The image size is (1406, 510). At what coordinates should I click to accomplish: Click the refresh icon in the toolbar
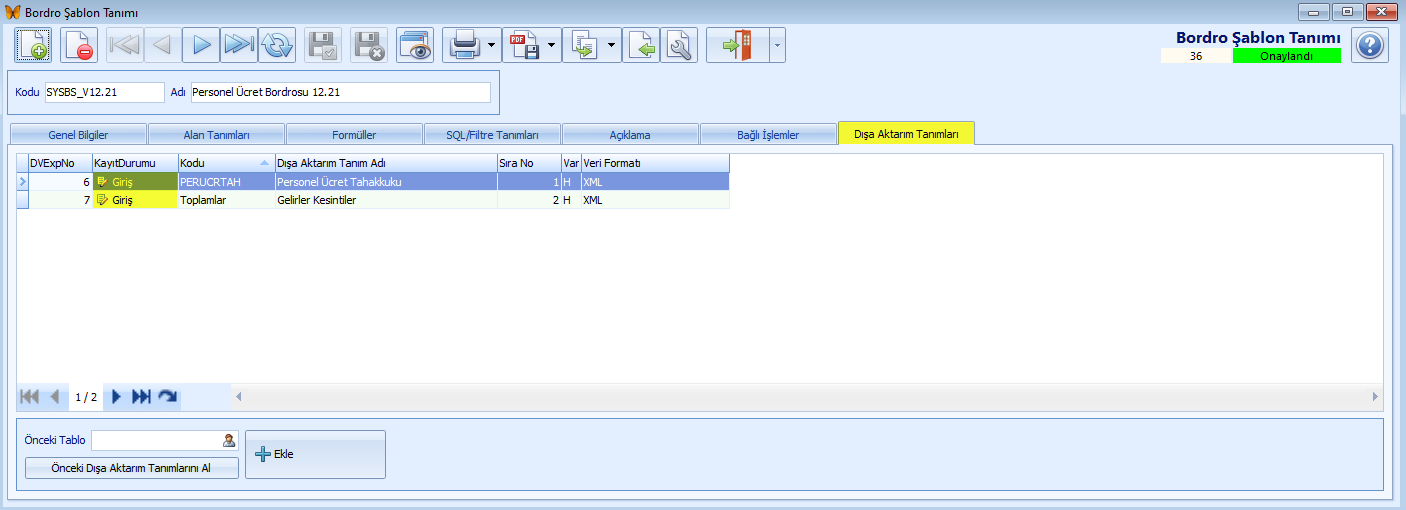point(277,46)
